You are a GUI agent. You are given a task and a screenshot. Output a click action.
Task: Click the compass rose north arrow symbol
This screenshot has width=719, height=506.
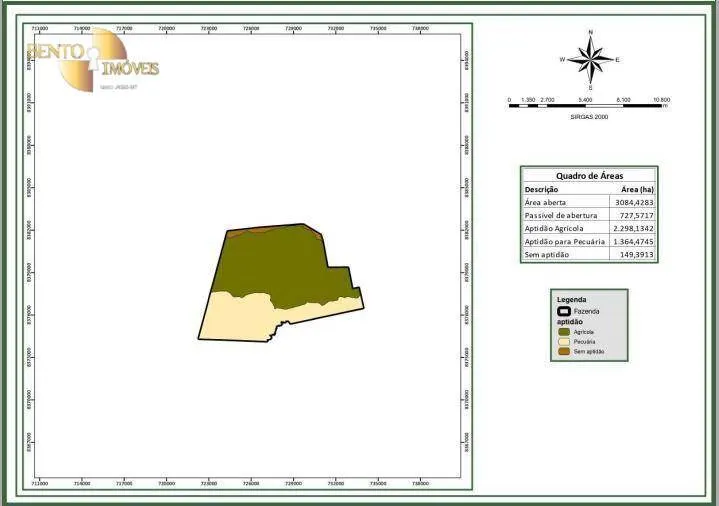pyautogui.click(x=591, y=60)
